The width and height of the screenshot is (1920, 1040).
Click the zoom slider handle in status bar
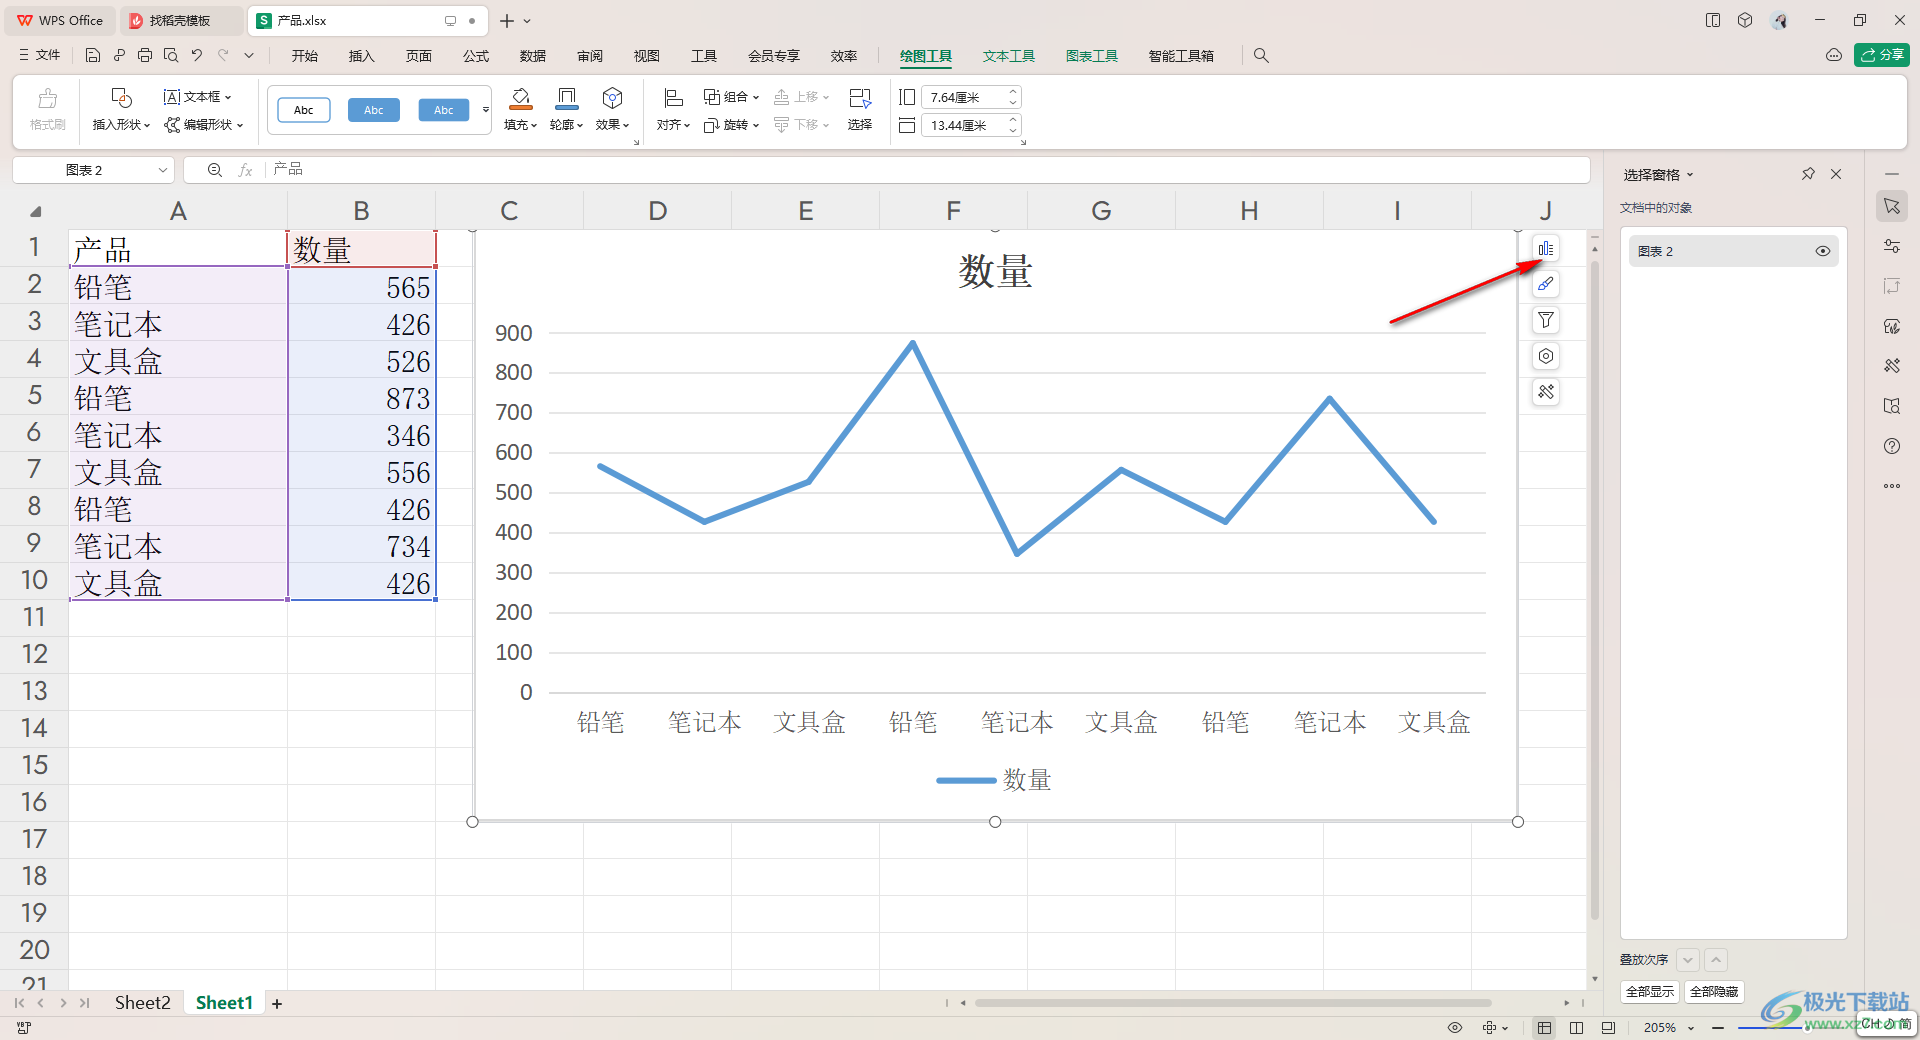pyautogui.click(x=1808, y=1027)
